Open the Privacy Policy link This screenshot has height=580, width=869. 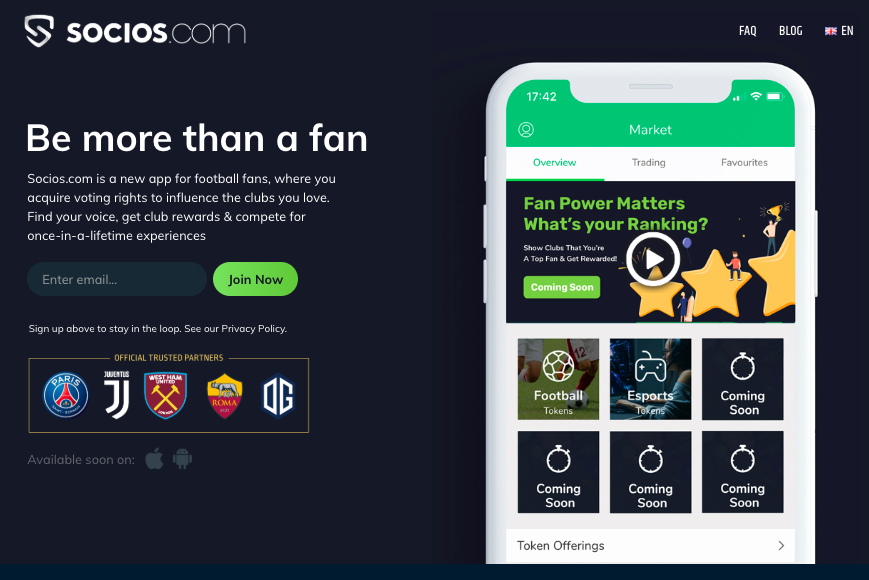point(253,329)
